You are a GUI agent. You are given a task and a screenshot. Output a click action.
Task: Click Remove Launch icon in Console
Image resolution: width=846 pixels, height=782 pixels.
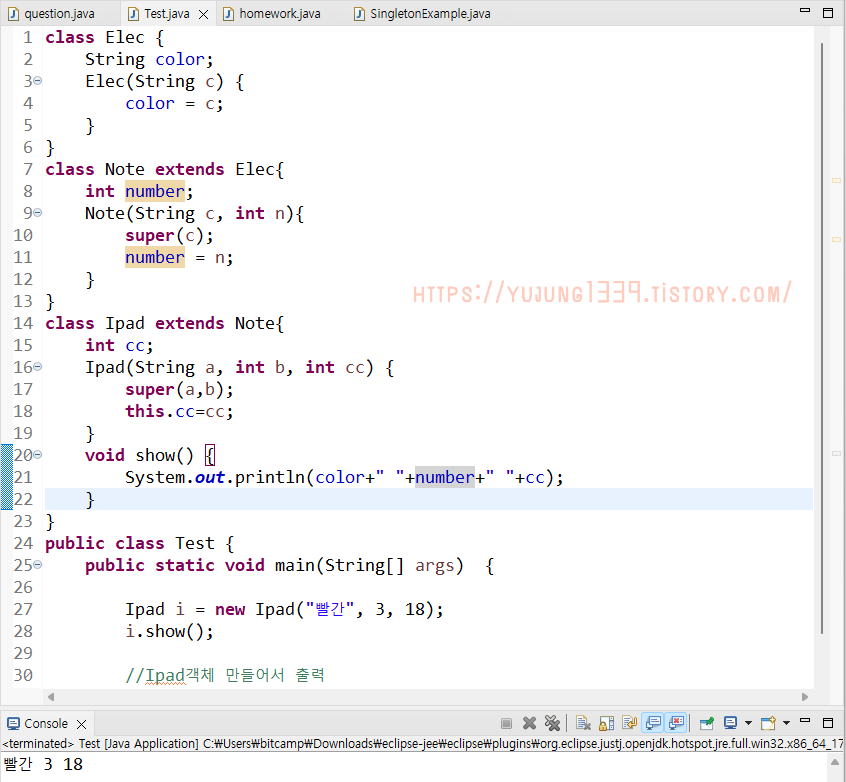click(x=530, y=723)
